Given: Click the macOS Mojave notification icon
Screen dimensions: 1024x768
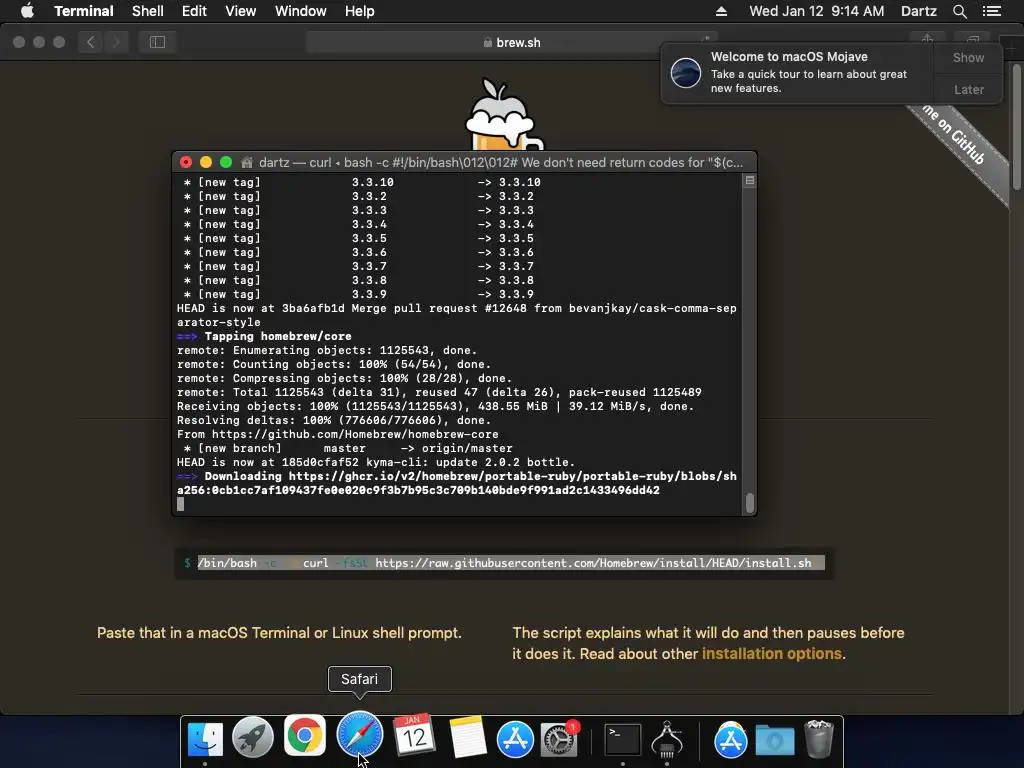Looking at the screenshot, I should (686, 72).
